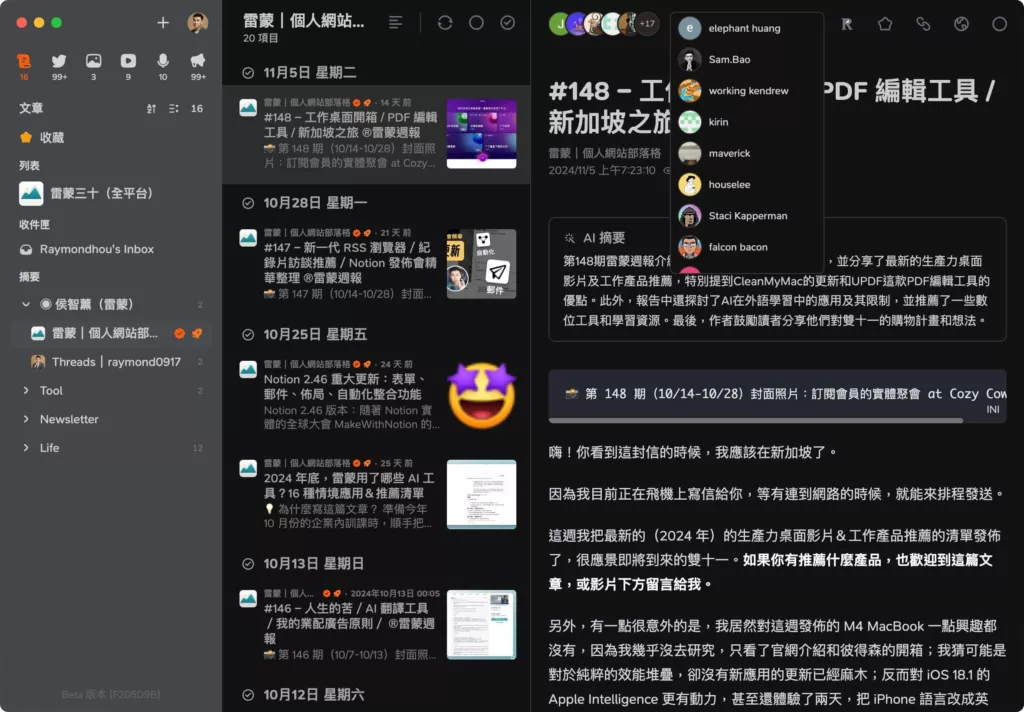This screenshot has height=712, width=1024.
Task: Switch to the Twitter social feed tab
Action: point(59,67)
